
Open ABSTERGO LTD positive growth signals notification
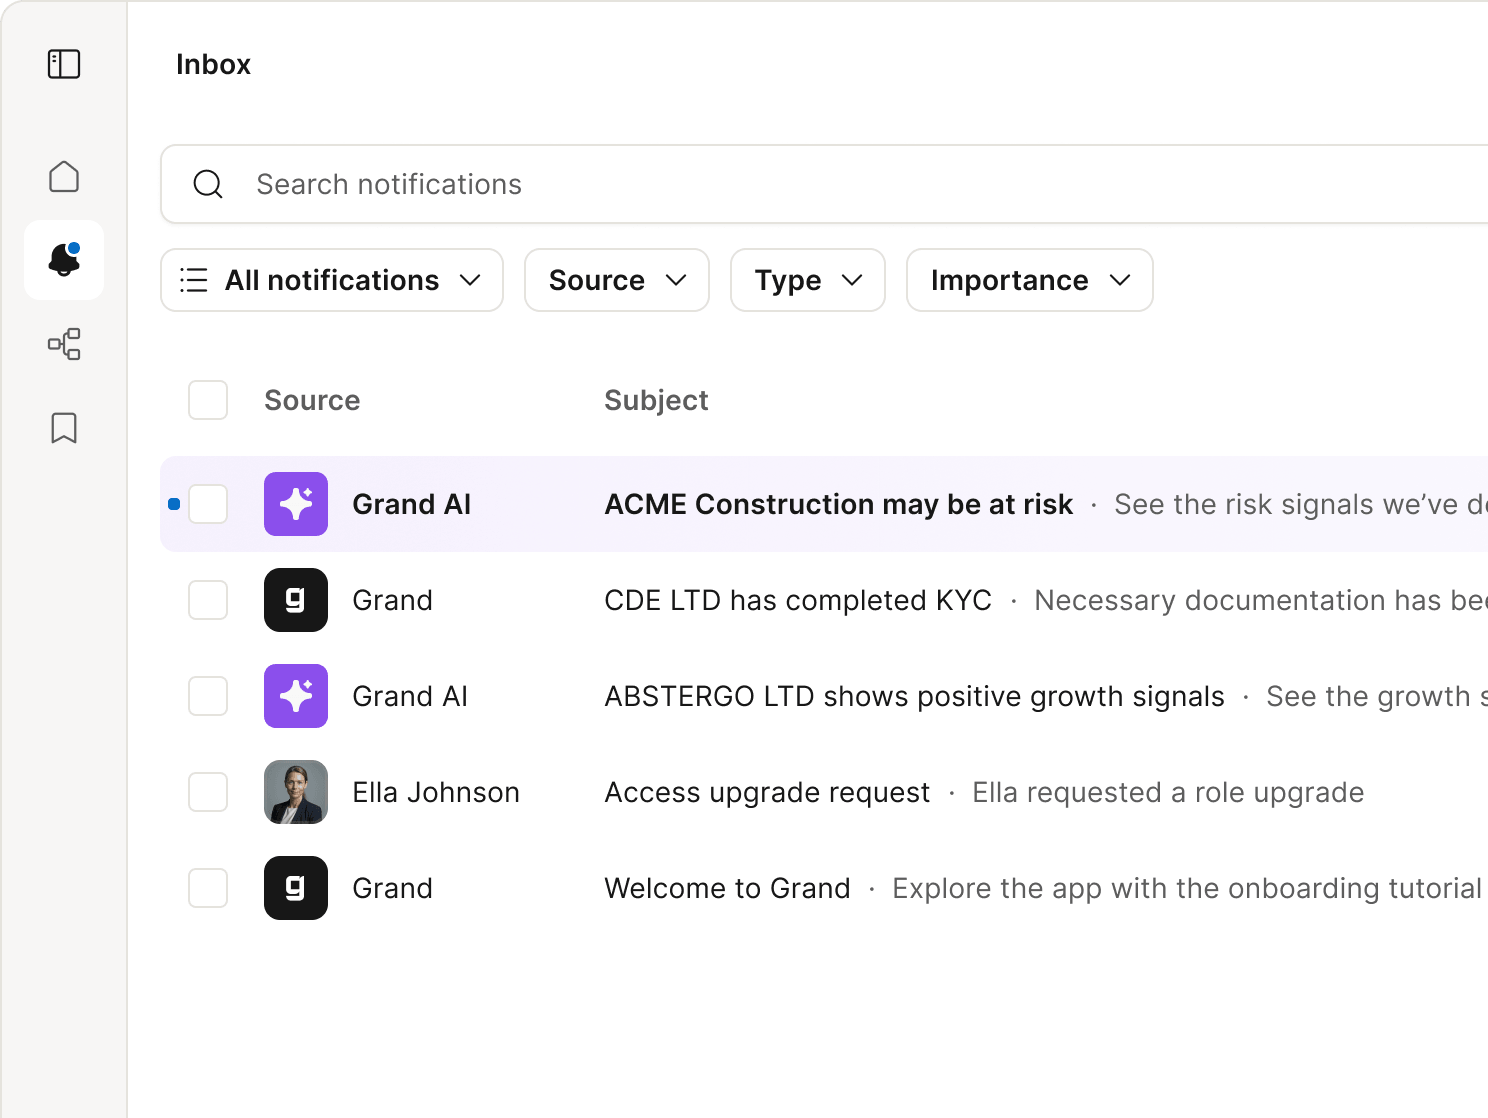pyautogui.click(x=914, y=696)
